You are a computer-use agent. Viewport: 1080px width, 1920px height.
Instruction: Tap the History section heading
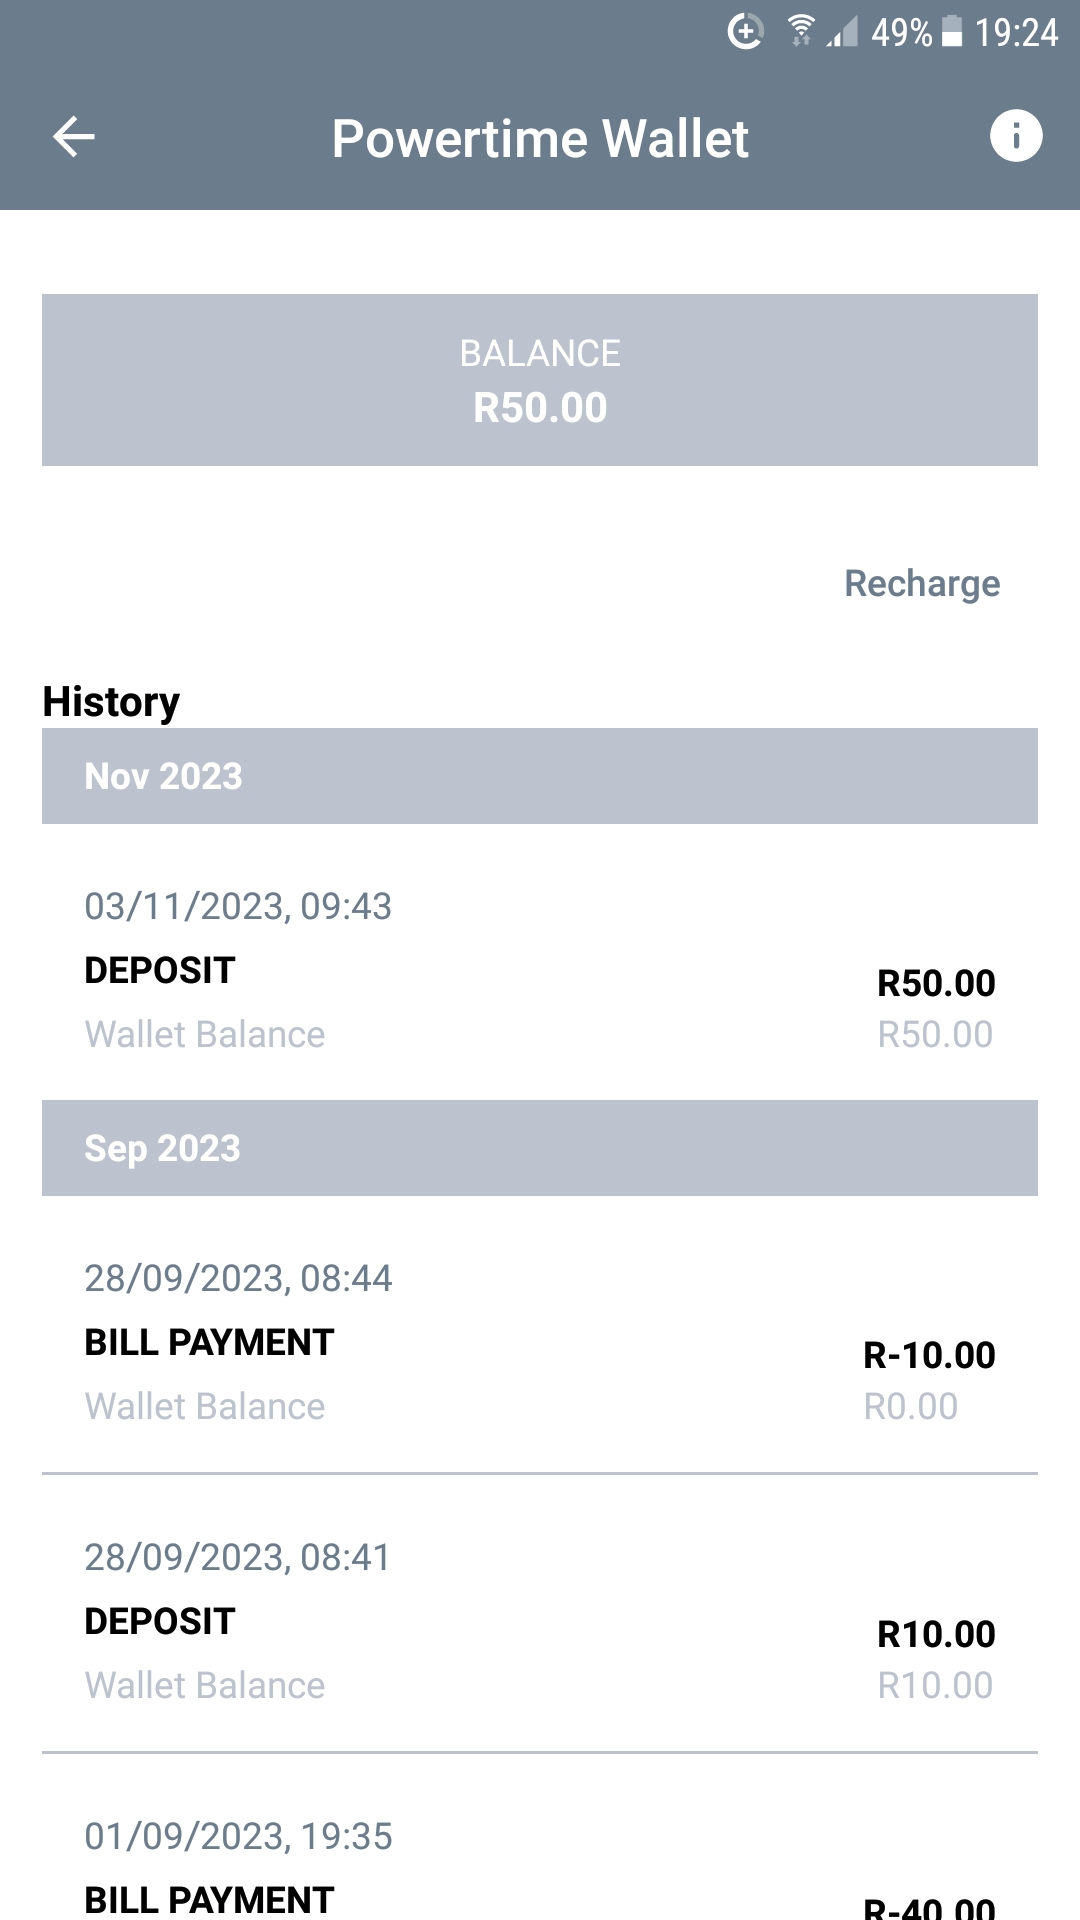point(111,702)
